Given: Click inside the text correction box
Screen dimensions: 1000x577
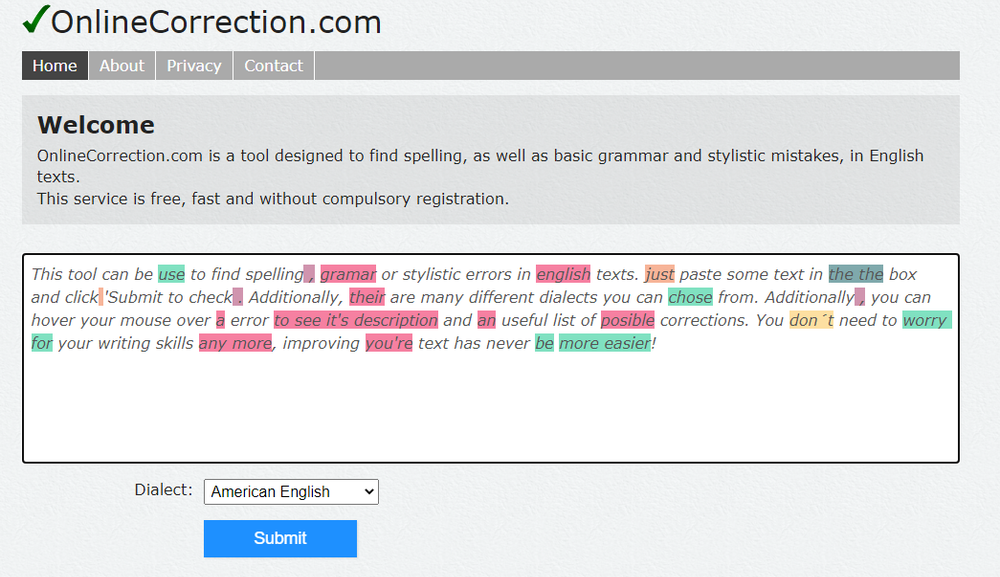Looking at the screenshot, I should pos(490,400).
